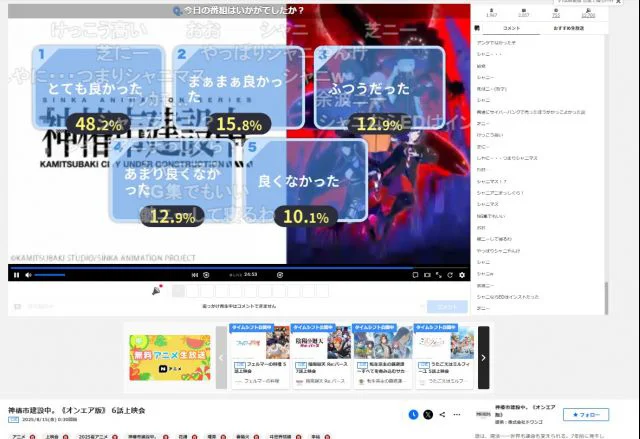Reload the player with refresh icon

(x=450, y=275)
